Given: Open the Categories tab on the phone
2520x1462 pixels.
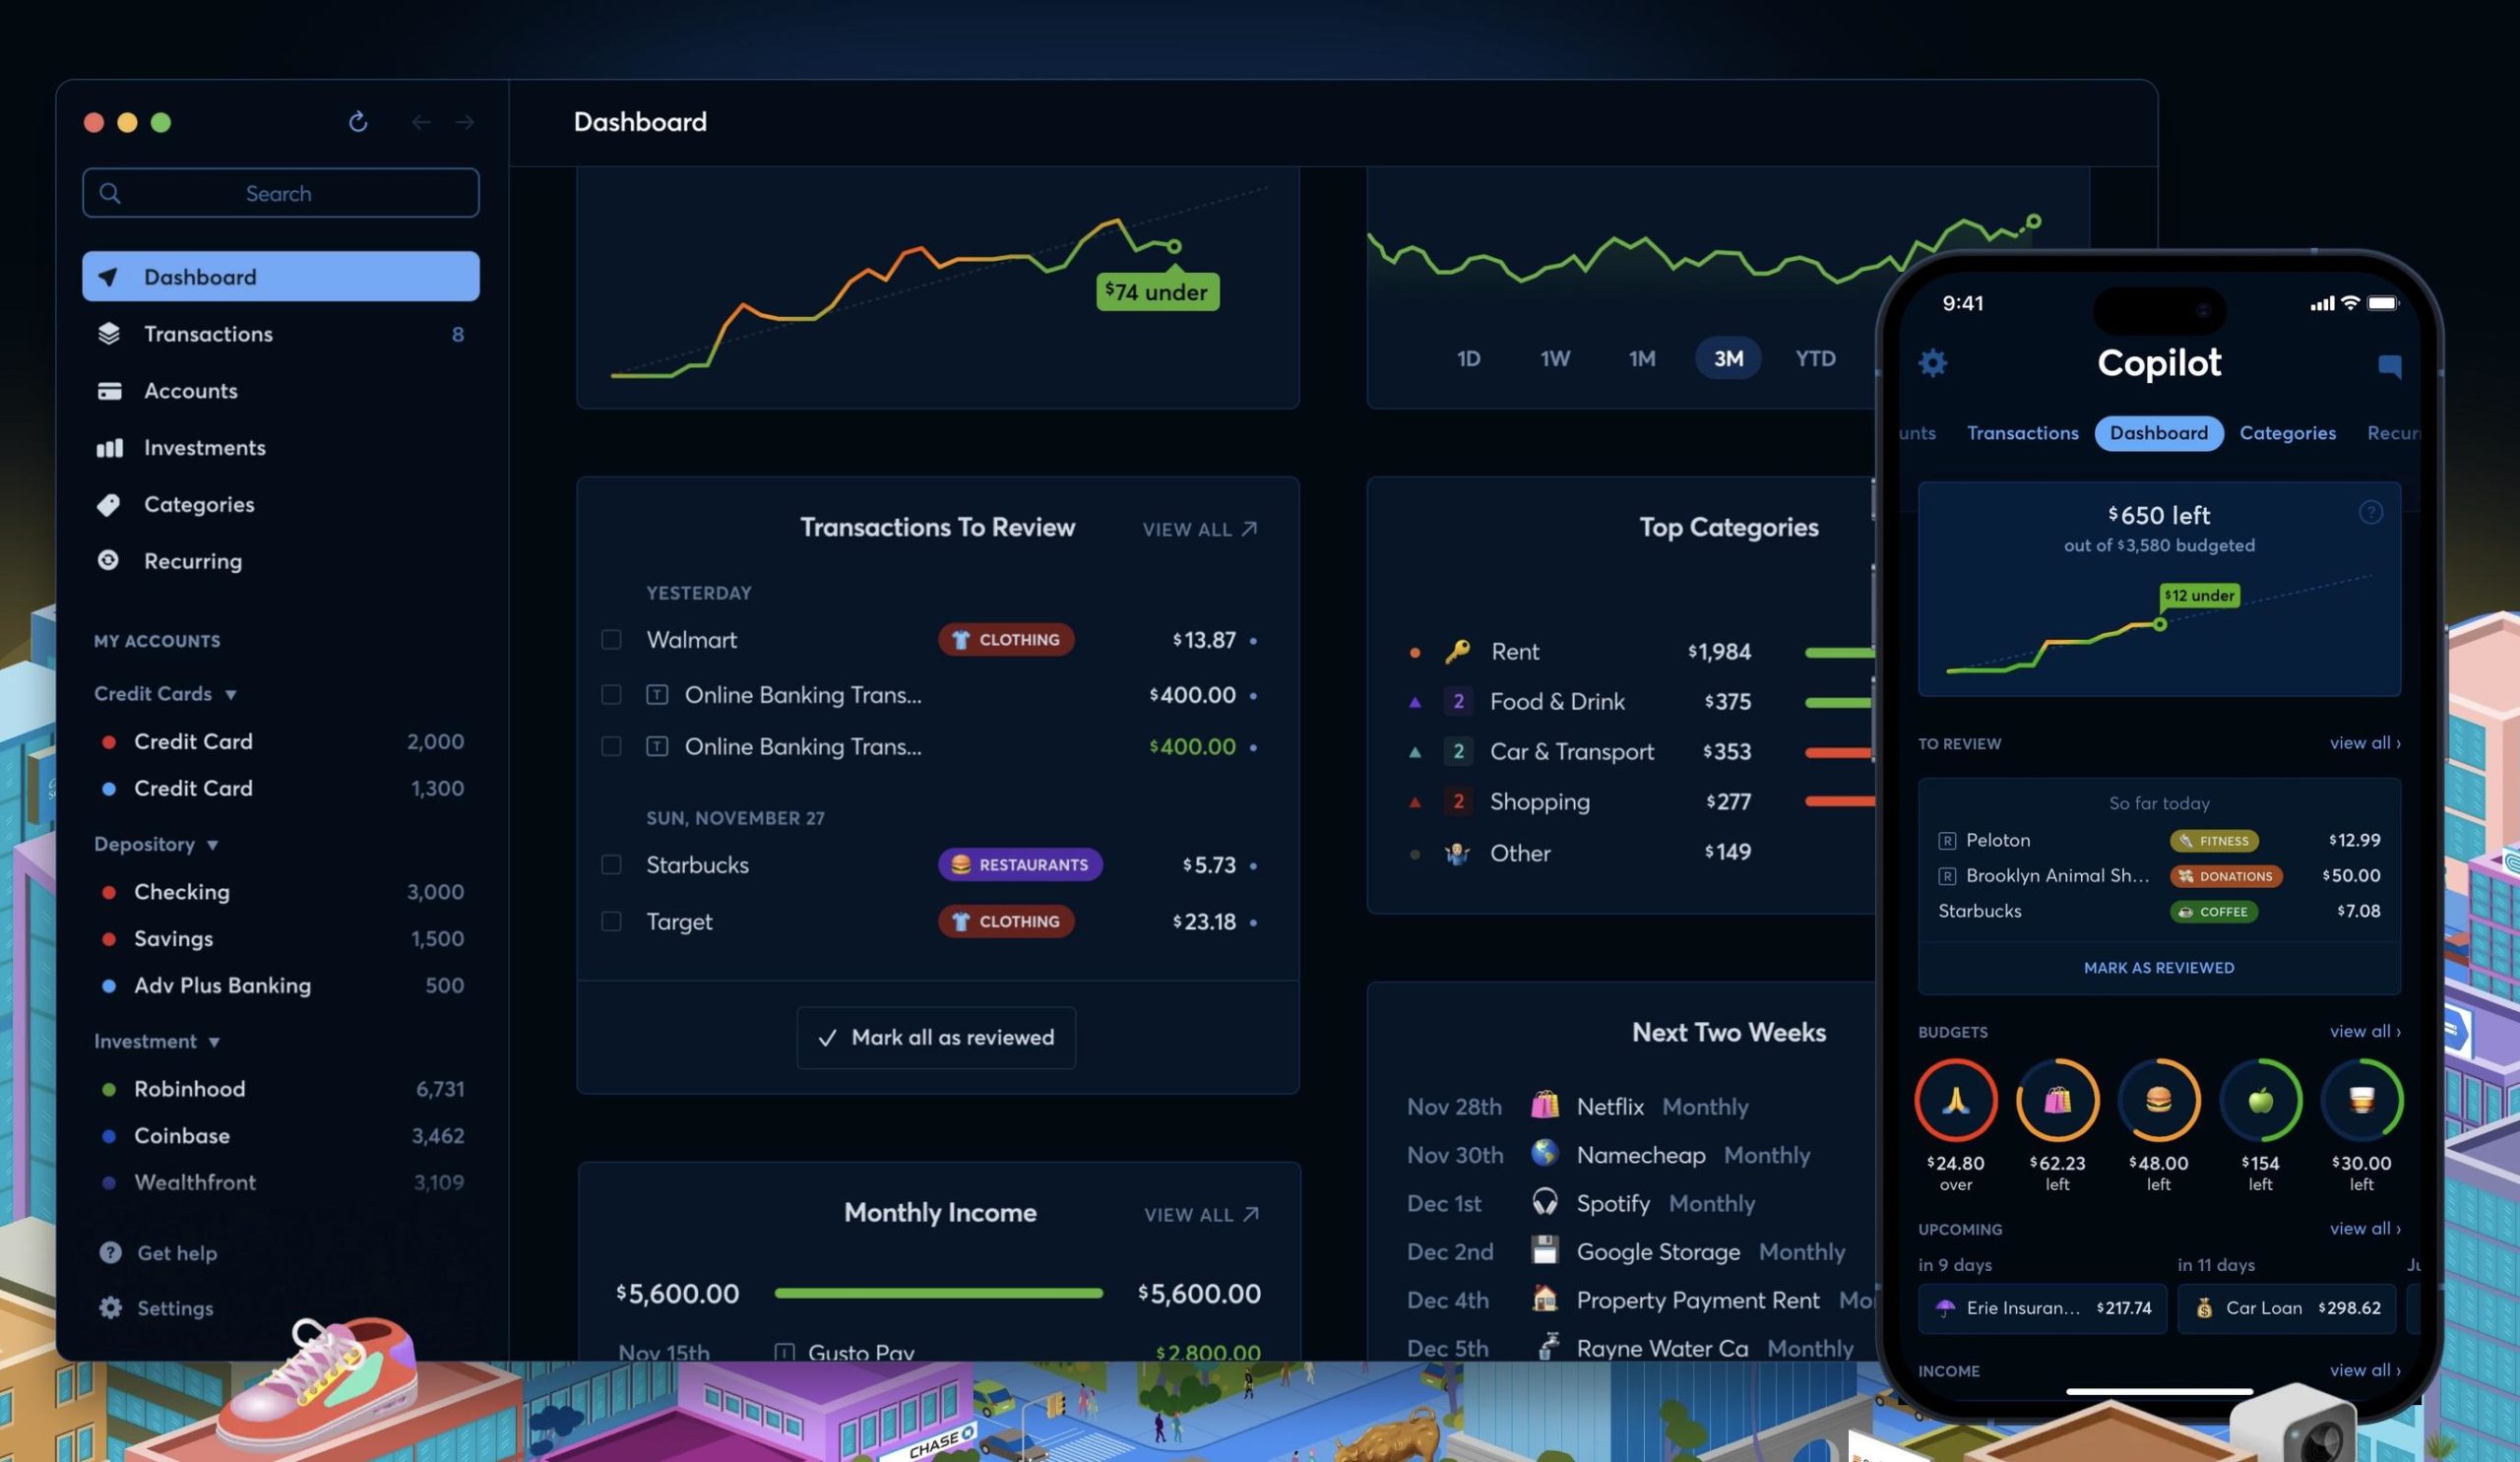Looking at the screenshot, I should point(2288,432).
